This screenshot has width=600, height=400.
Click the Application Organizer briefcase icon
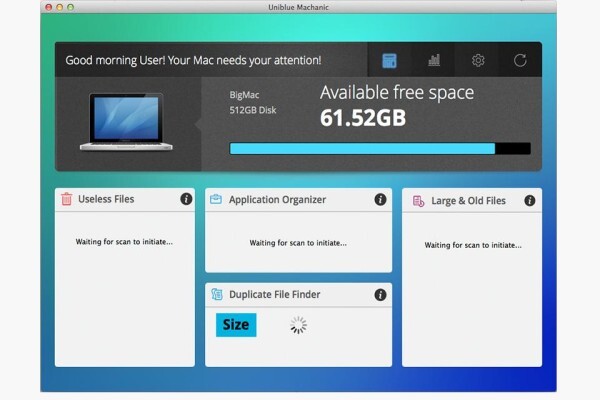pos(216,199)
